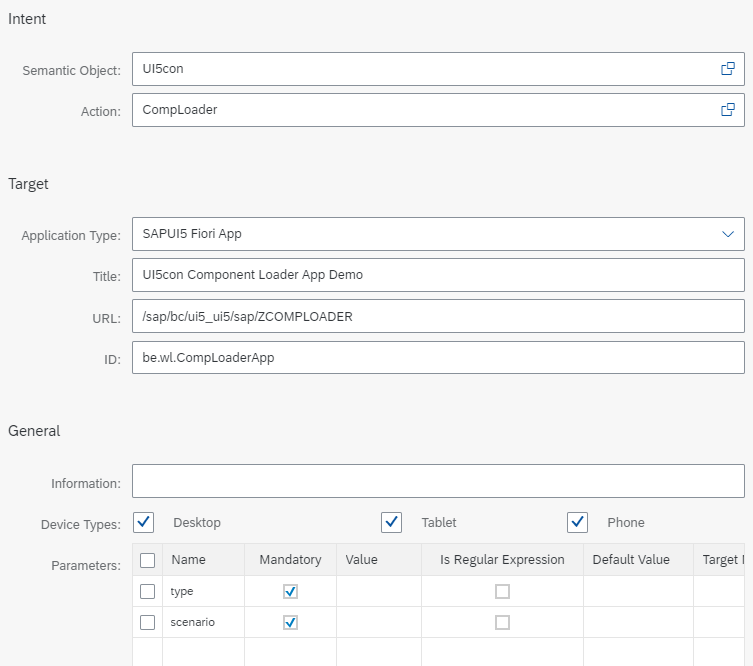The height and width of the screenshot is (666, 753).
Task: Click the Default Value column header
Action: click(x=631, y=560)
